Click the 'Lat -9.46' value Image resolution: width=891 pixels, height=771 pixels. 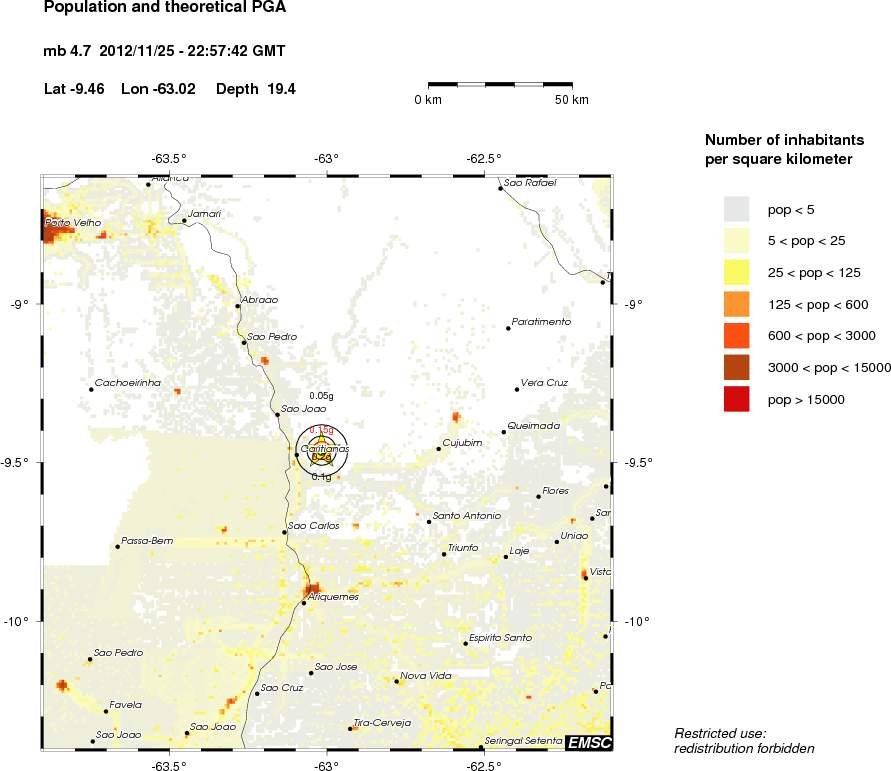coord(74,89)
